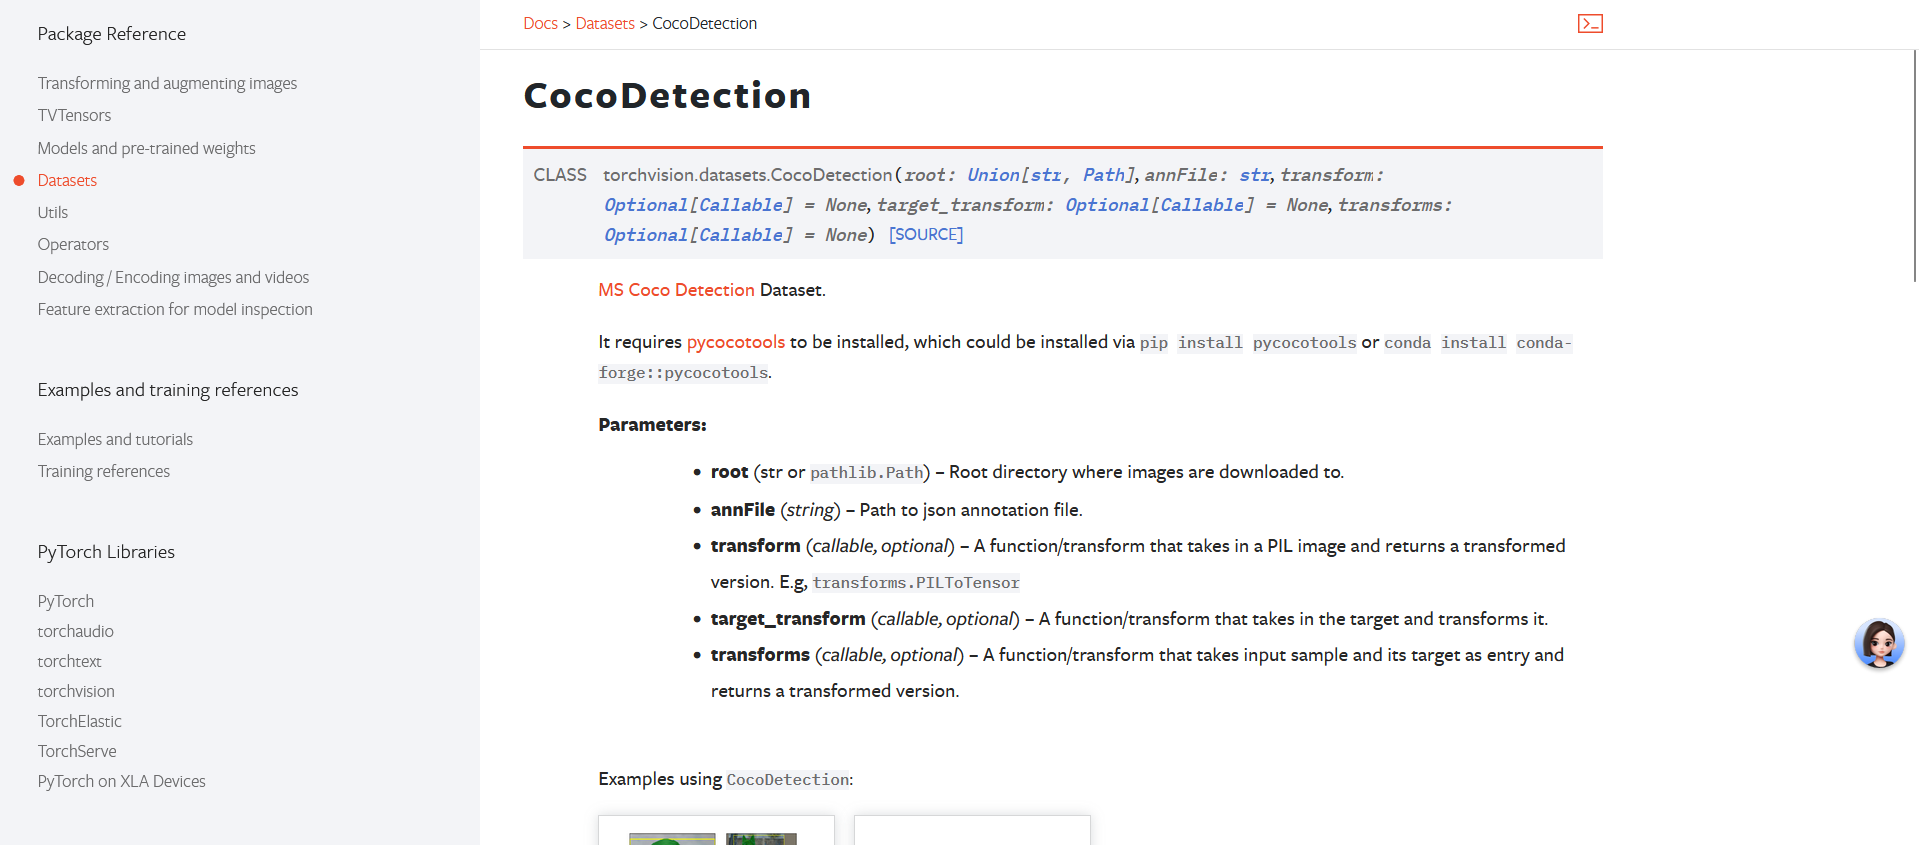Click the CocoDetection inline code text
Image resolution: width=1919 pixels, height=845 pixels.
[x=788, y=779]
